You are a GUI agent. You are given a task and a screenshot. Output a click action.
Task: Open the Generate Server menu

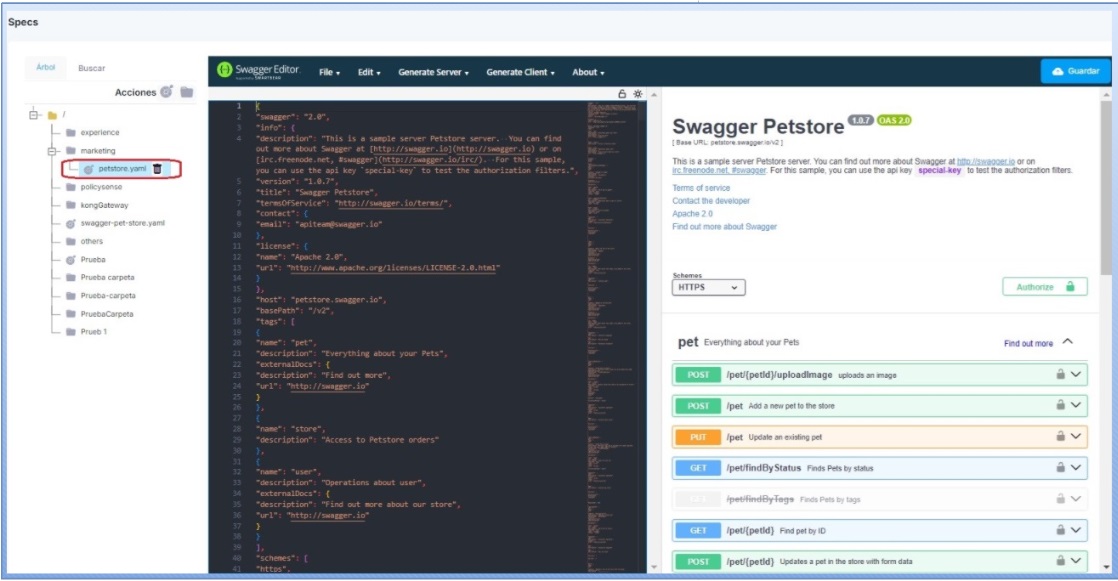[433, 72]
